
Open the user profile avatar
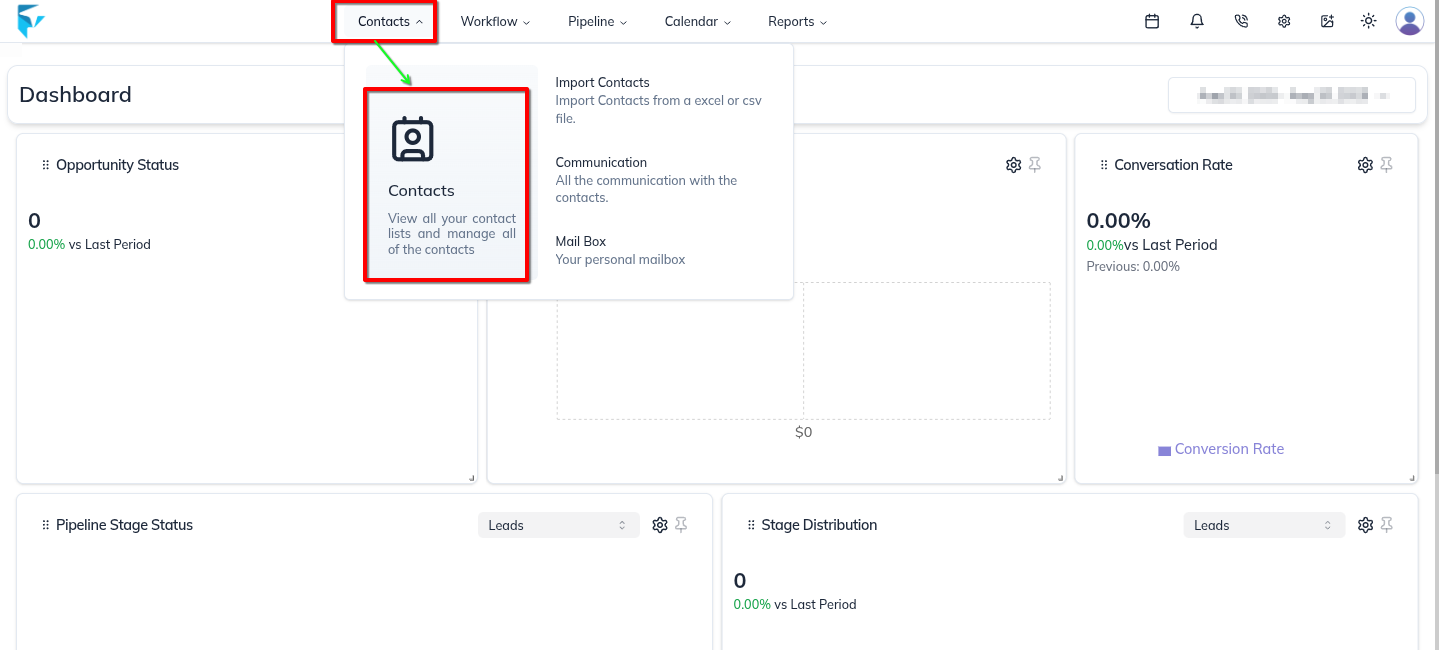coord(1409,21)
